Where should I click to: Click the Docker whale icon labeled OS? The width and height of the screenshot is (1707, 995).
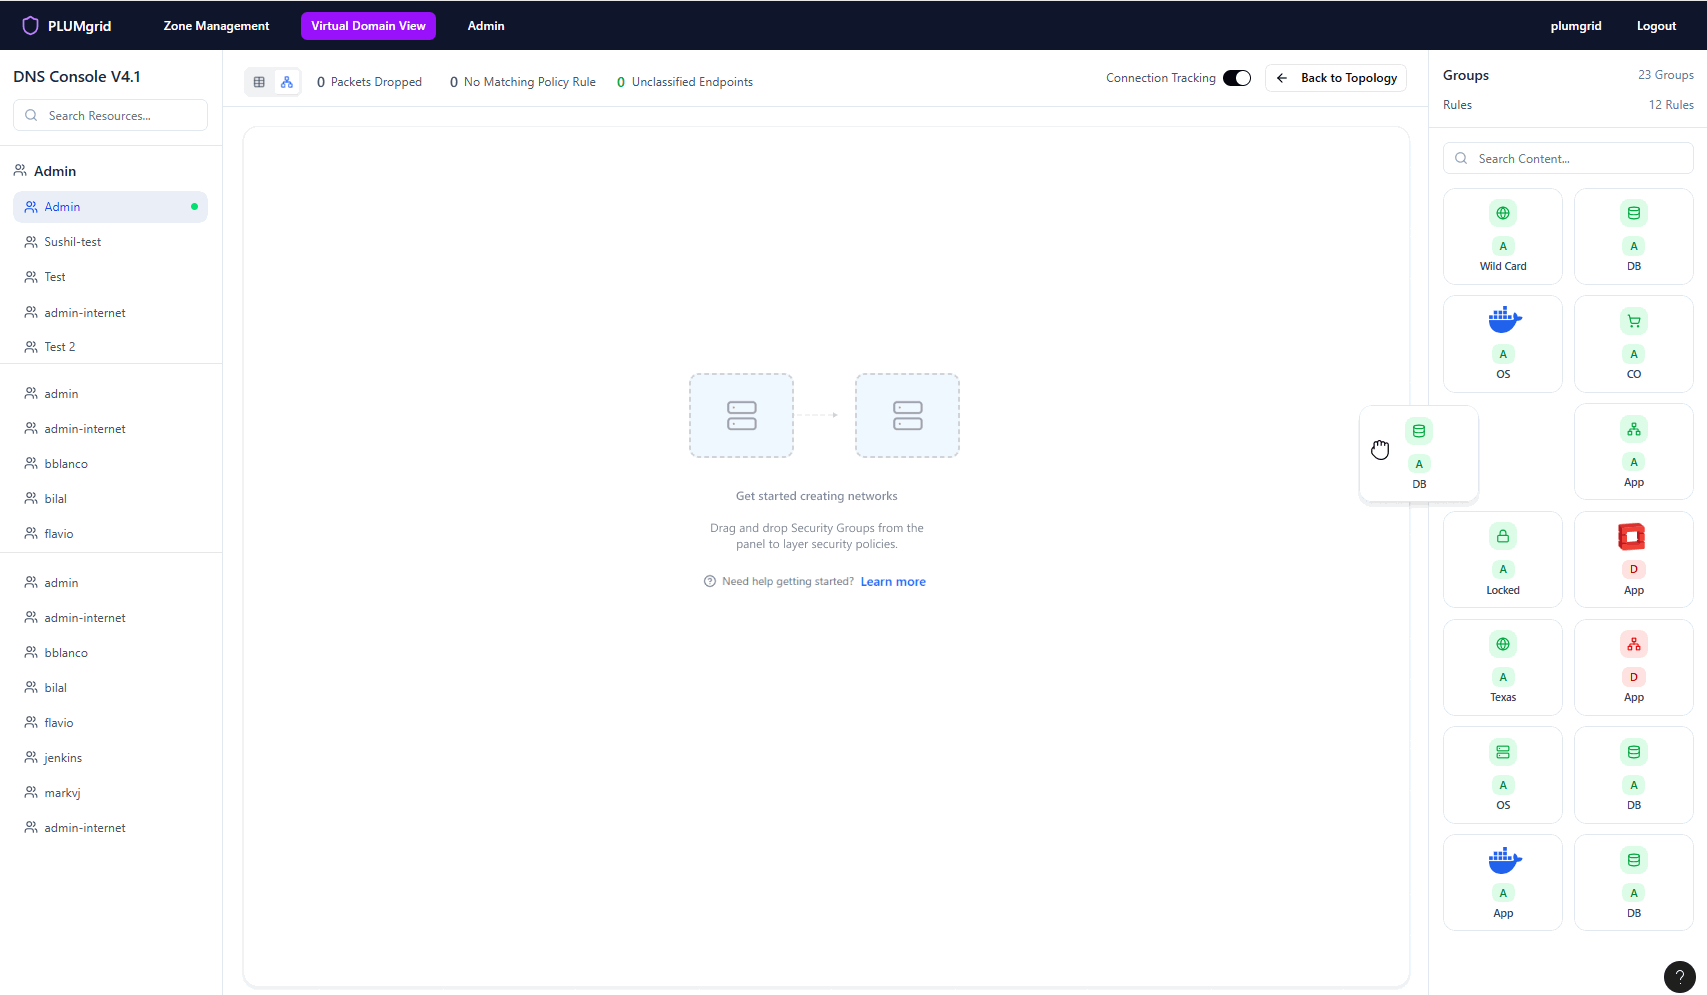click(1503, 320)
